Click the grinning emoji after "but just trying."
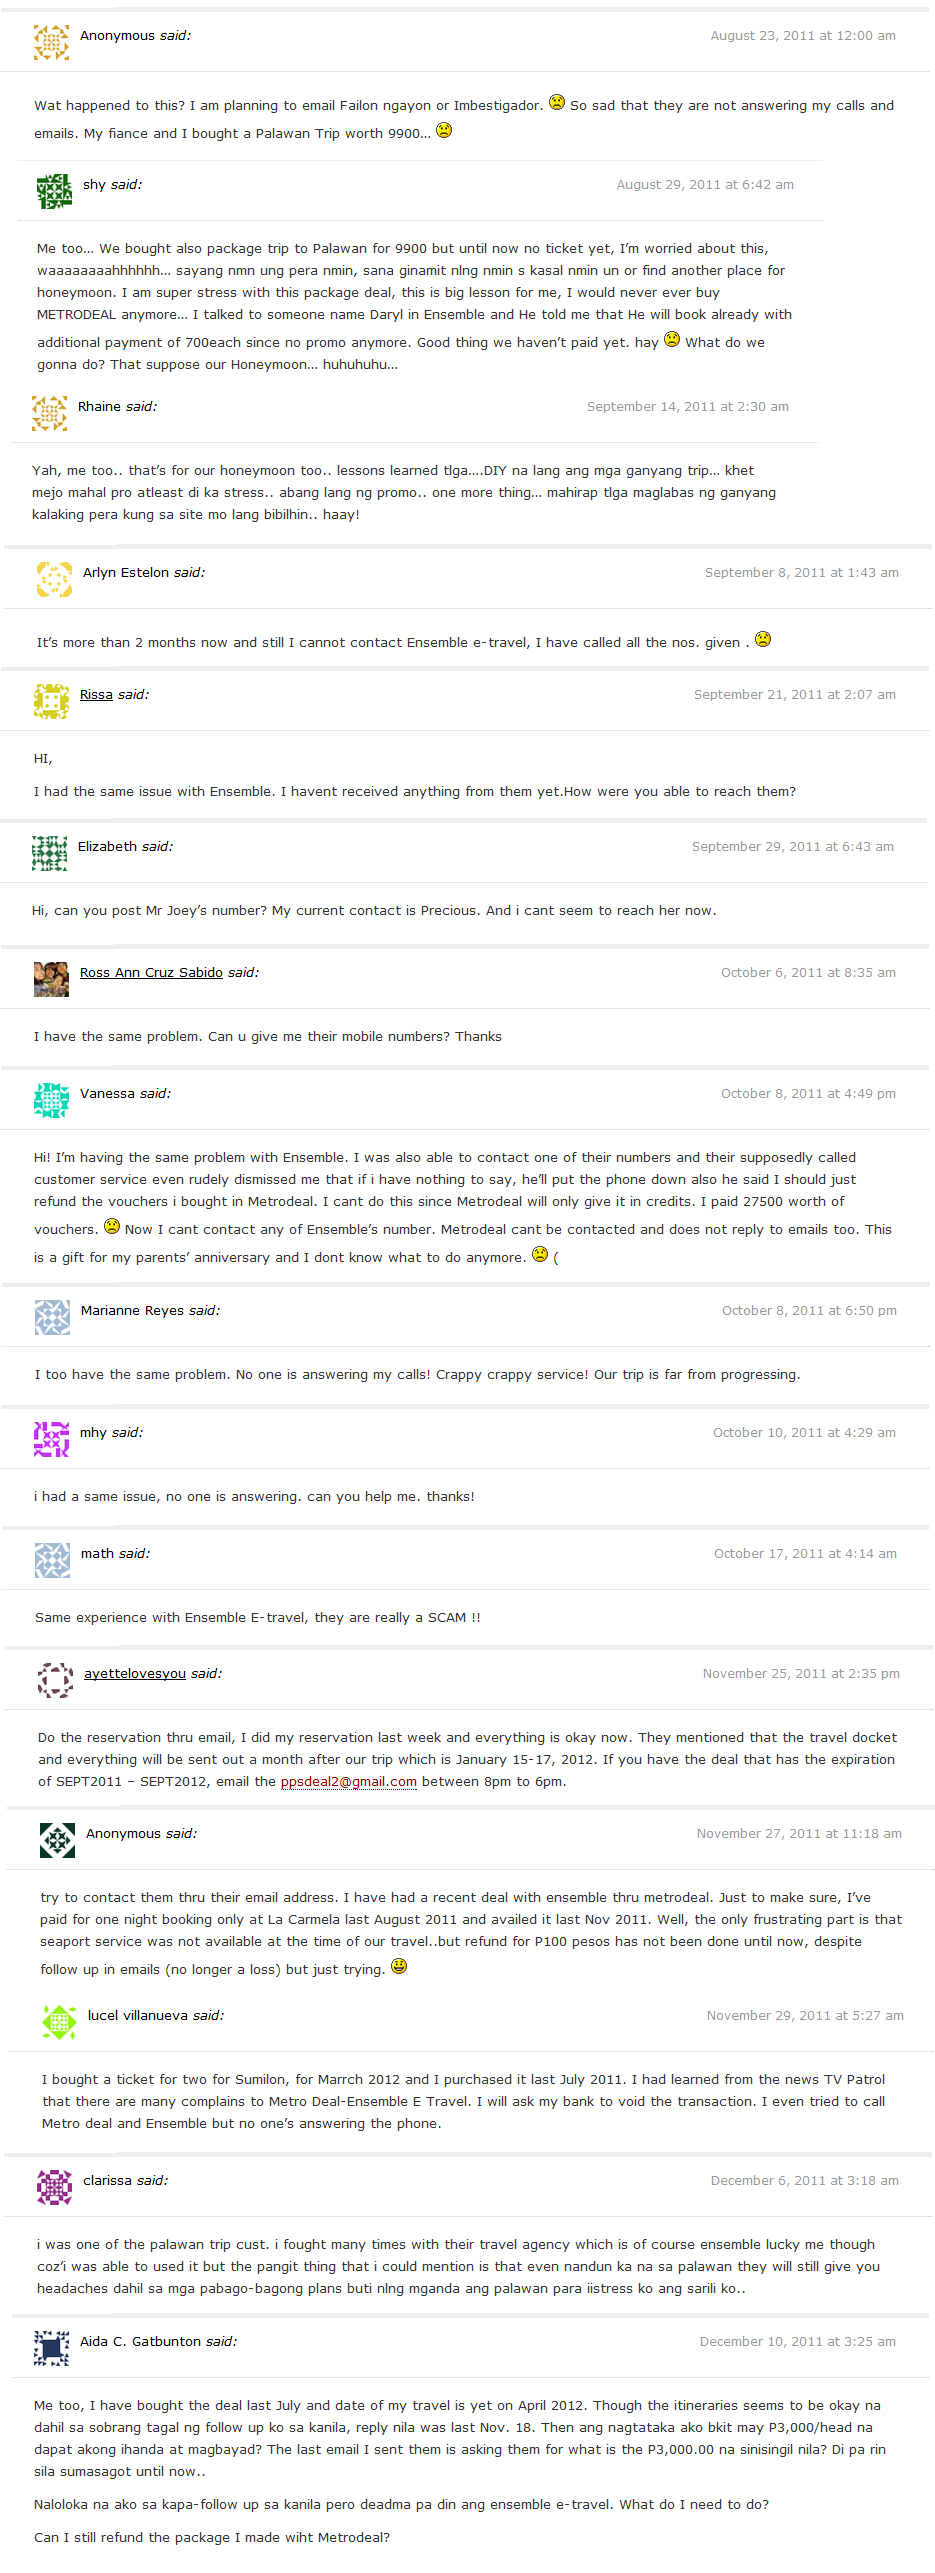The height and width of the screenshot is (2573, 935). pyautogui.click(x=399, y=1966)
